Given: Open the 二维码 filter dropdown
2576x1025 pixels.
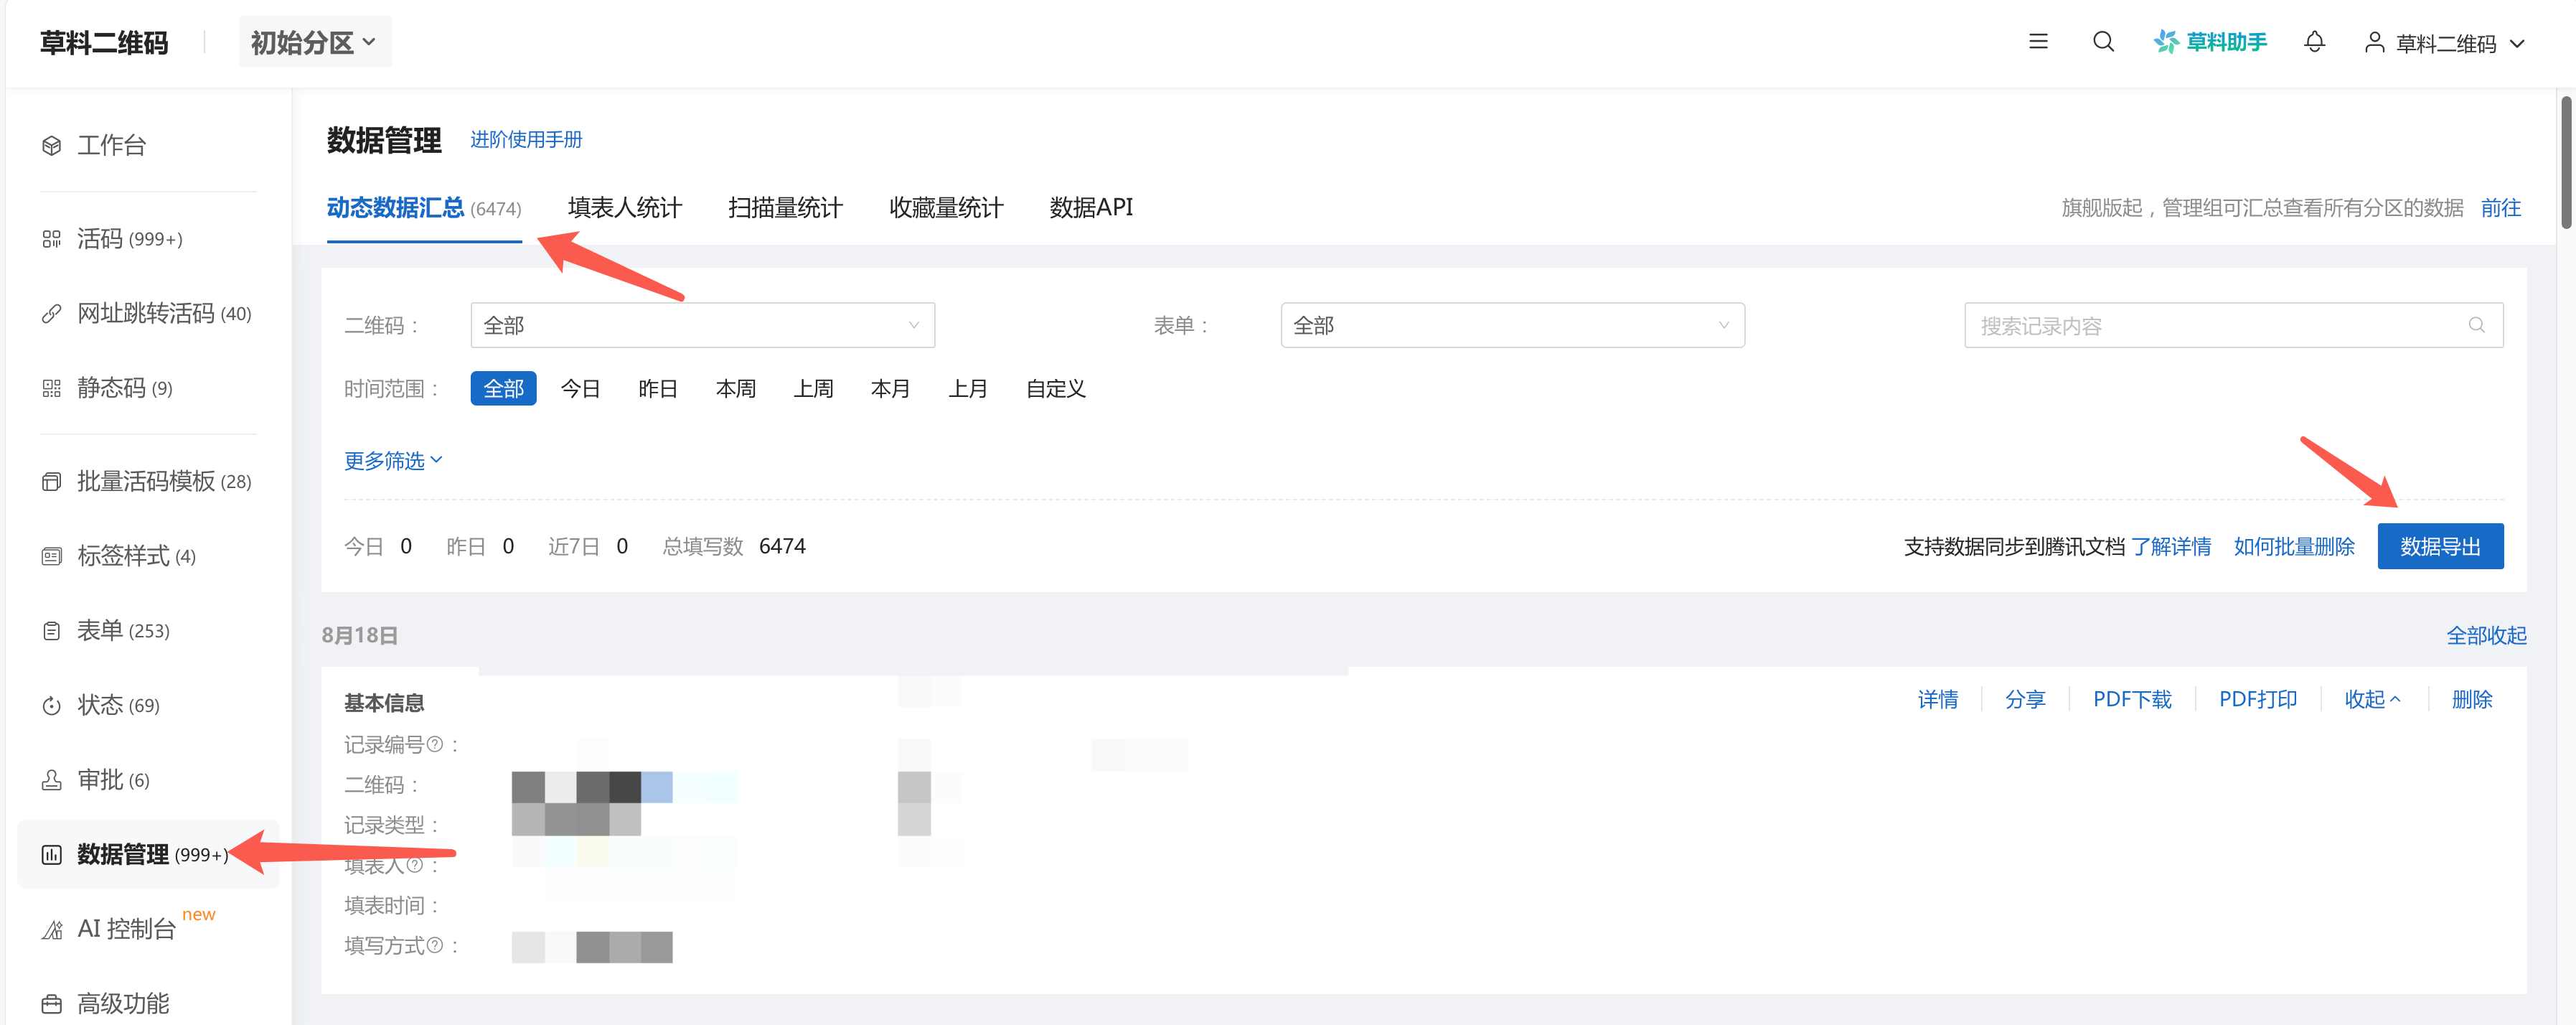Looking at the screenshot, I should pyautogui.click(x=702, y=325).
